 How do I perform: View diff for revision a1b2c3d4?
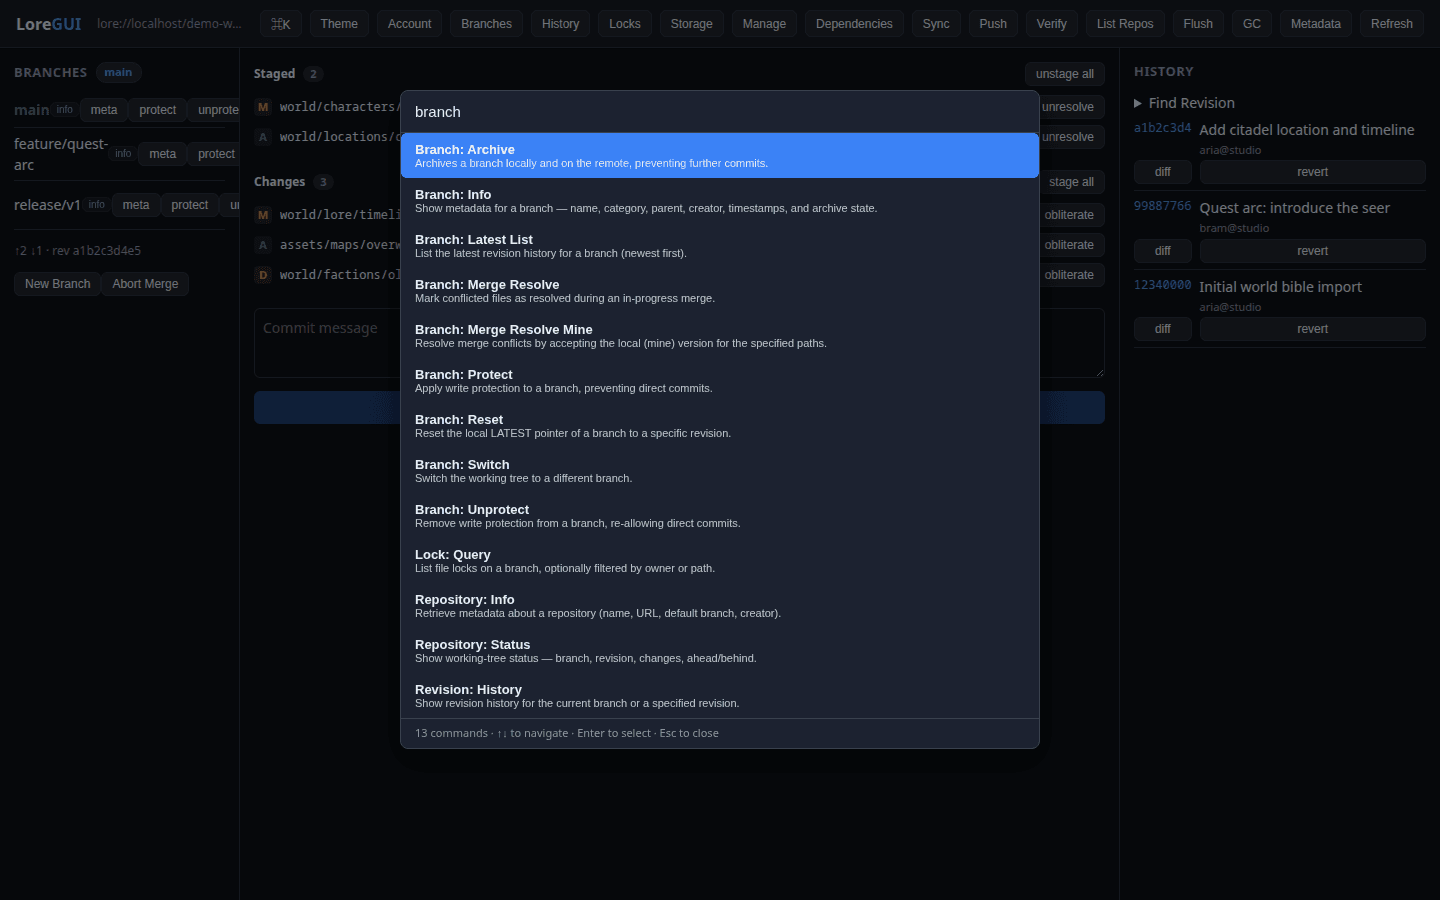(x=1163, y=172)
